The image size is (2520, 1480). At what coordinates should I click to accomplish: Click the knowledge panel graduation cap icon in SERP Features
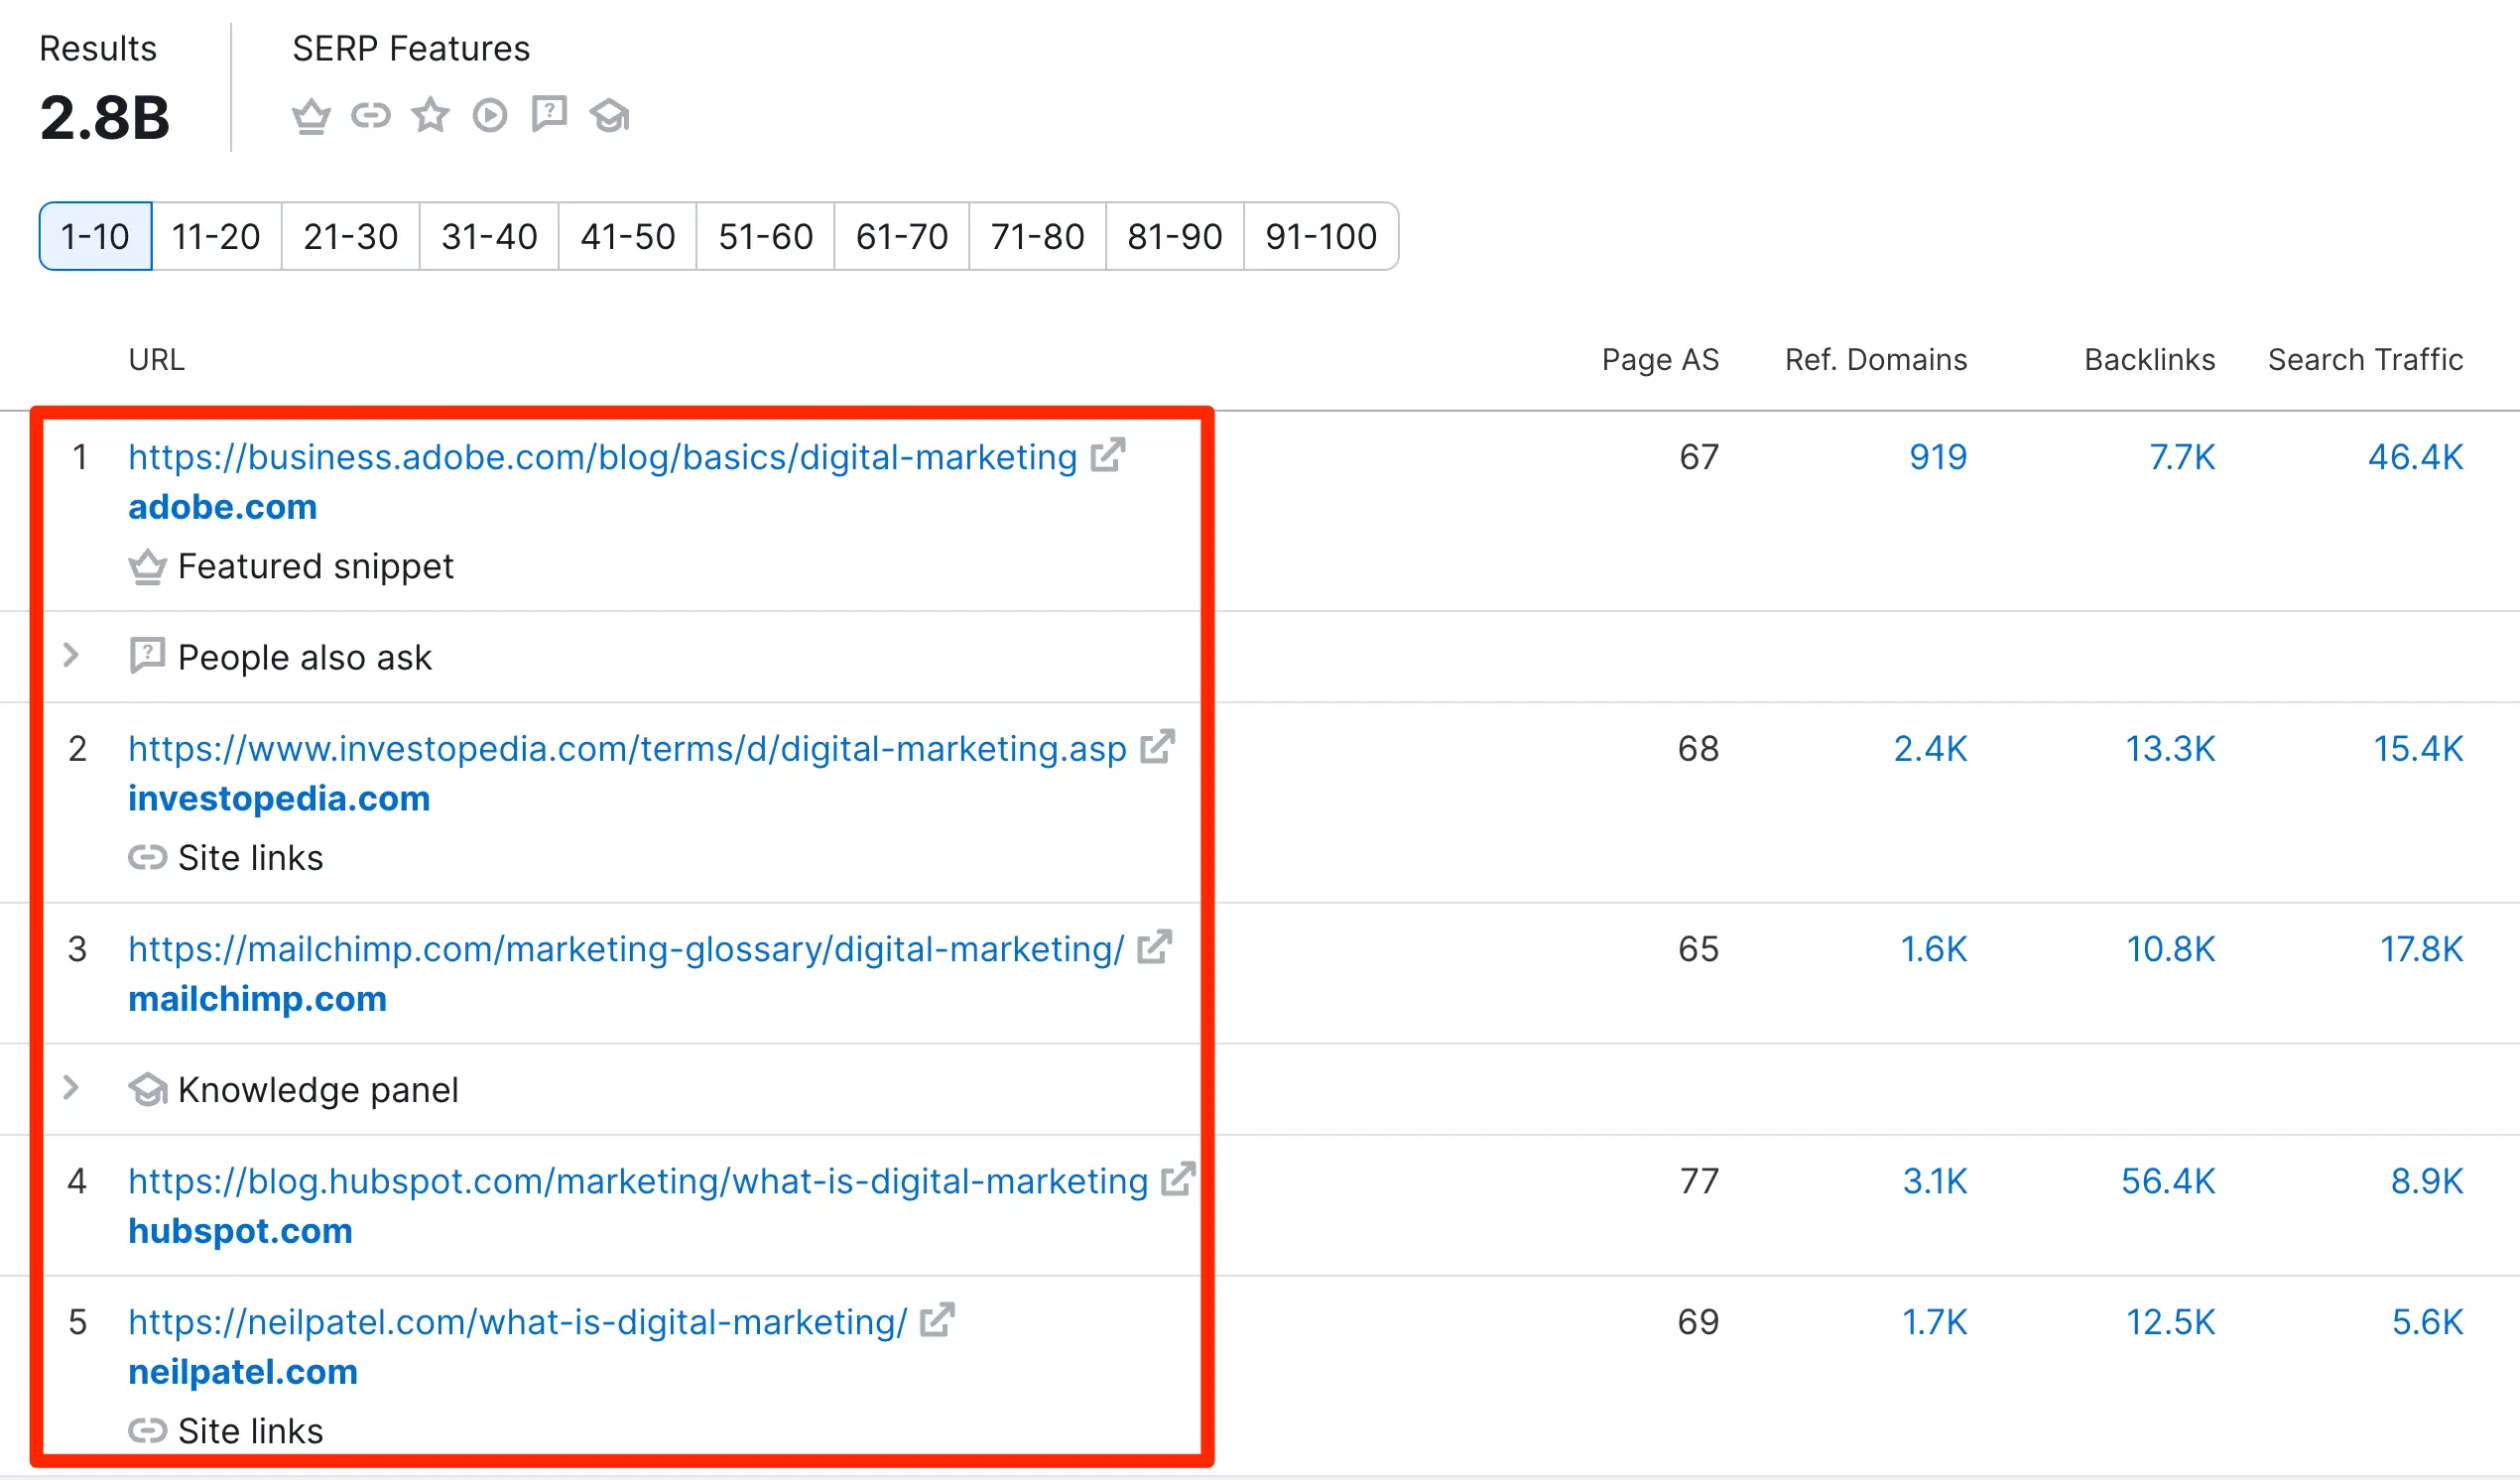click(x=610, y=116)
